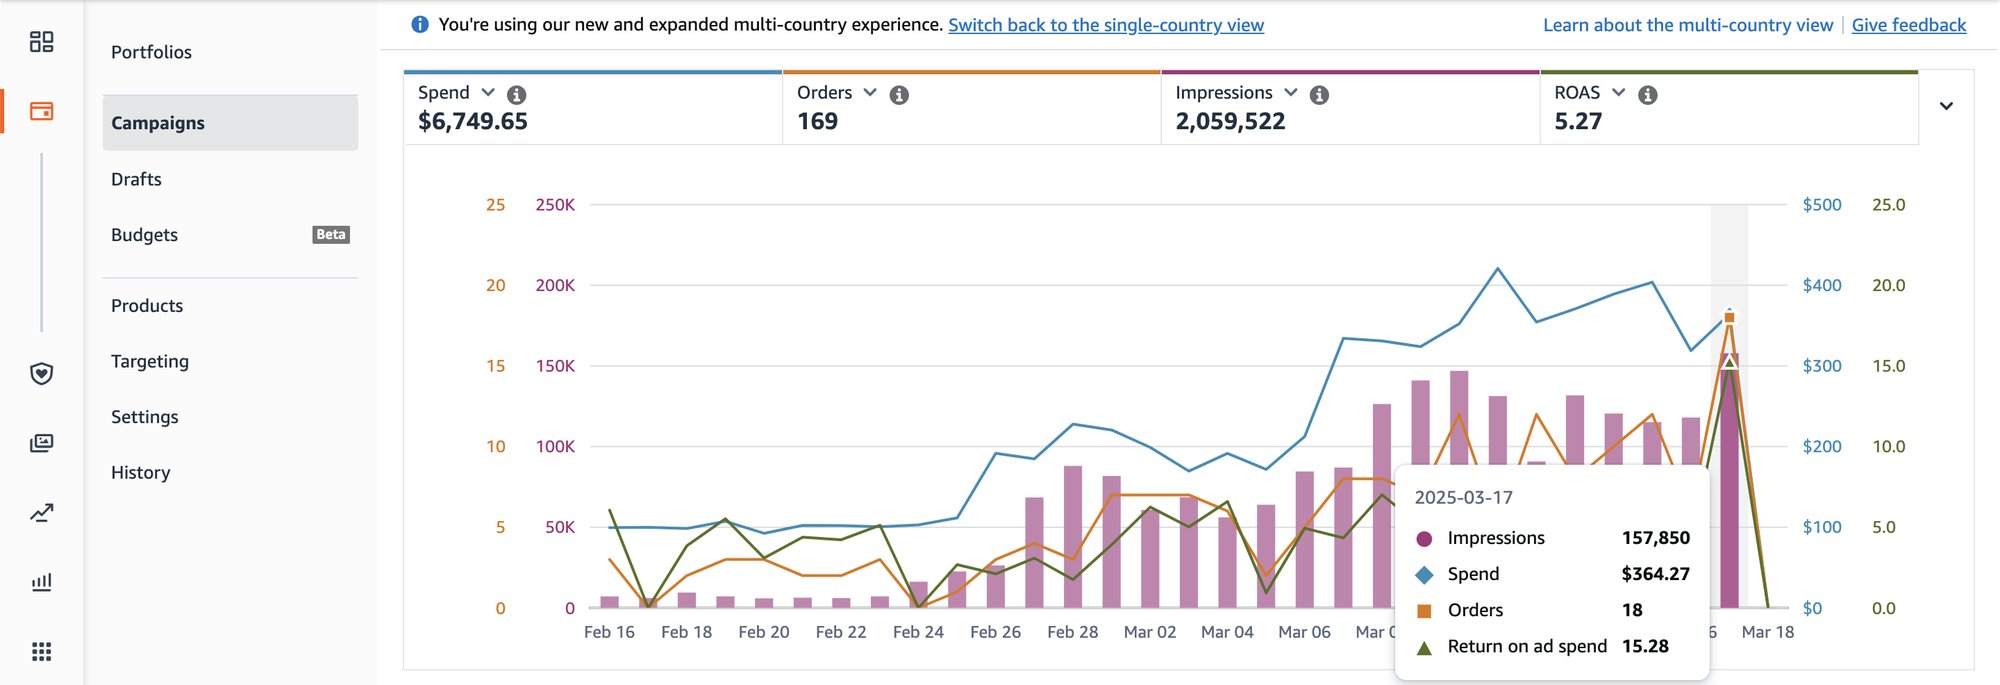Click the ROAS green triangle in tooltip
The width and height of the screenshot is (2000, 685).
click(1425, 648)
